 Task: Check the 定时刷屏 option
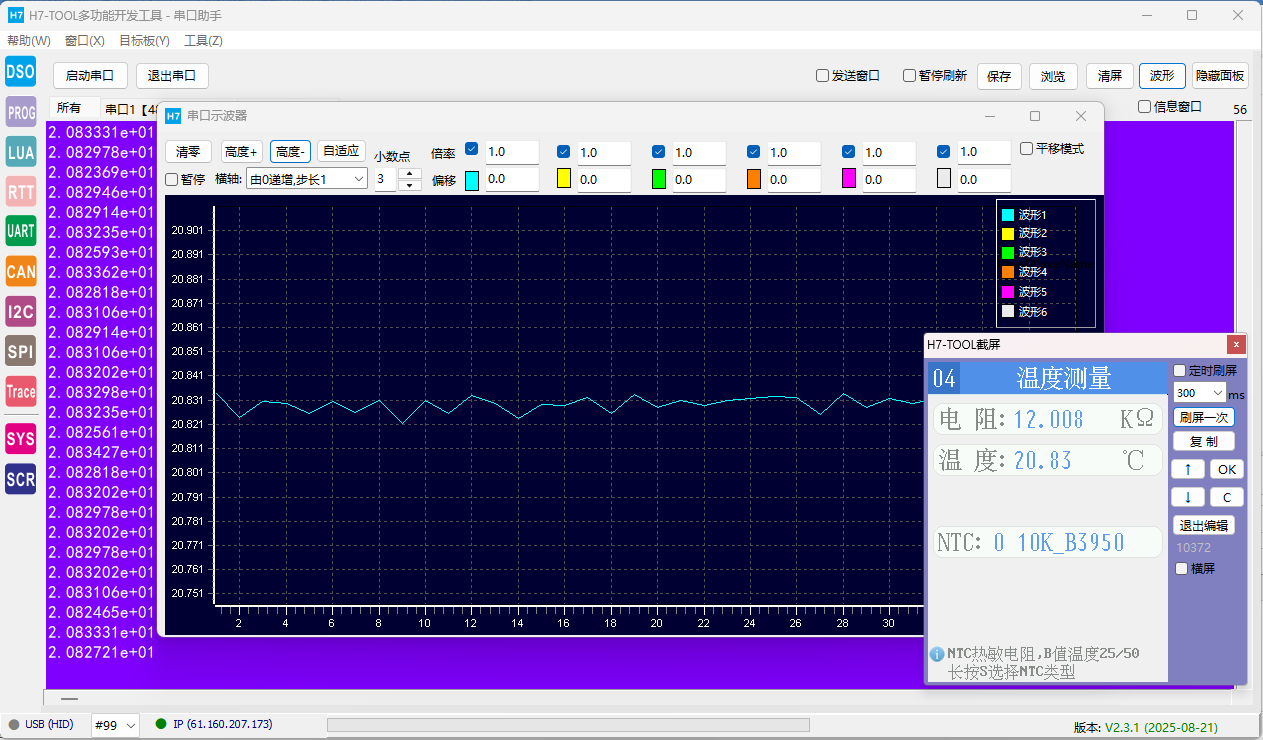(1180, 371)
